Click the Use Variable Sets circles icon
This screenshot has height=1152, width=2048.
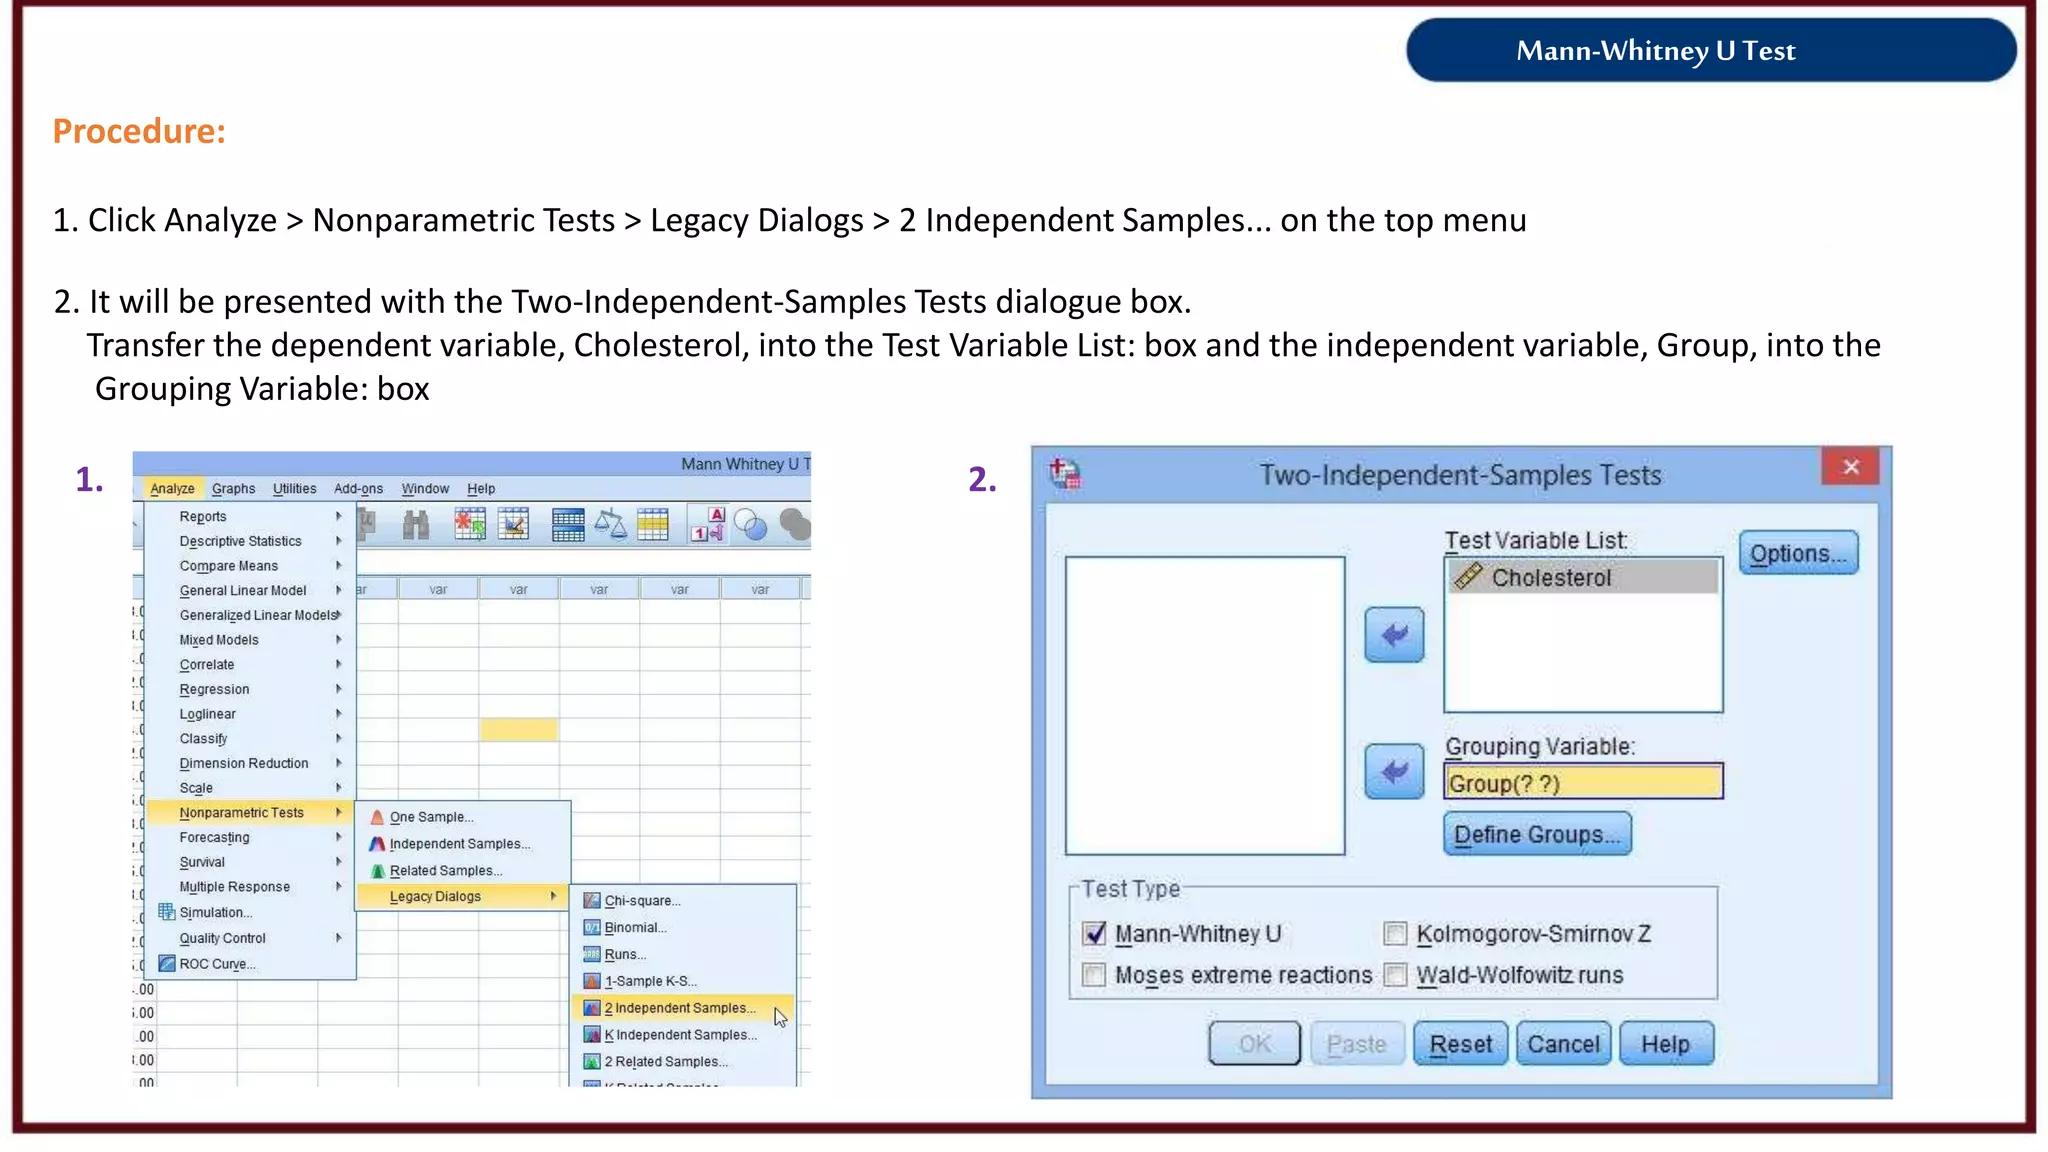point(750,524)
